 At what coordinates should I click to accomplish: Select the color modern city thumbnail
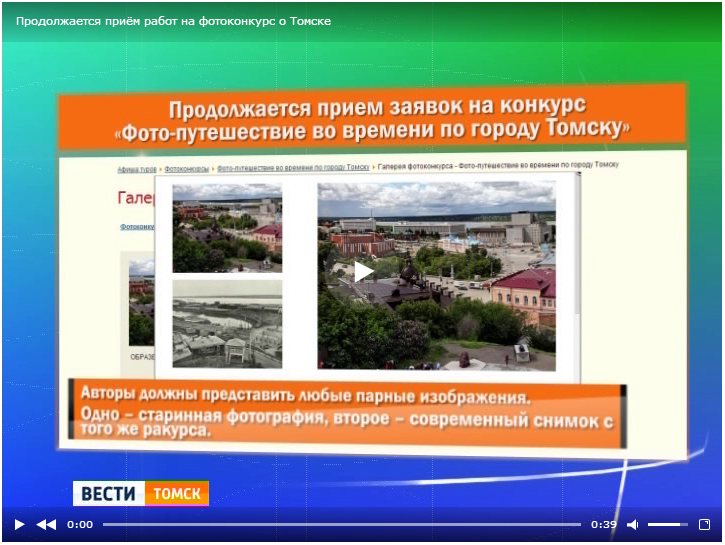coord(227,228)
